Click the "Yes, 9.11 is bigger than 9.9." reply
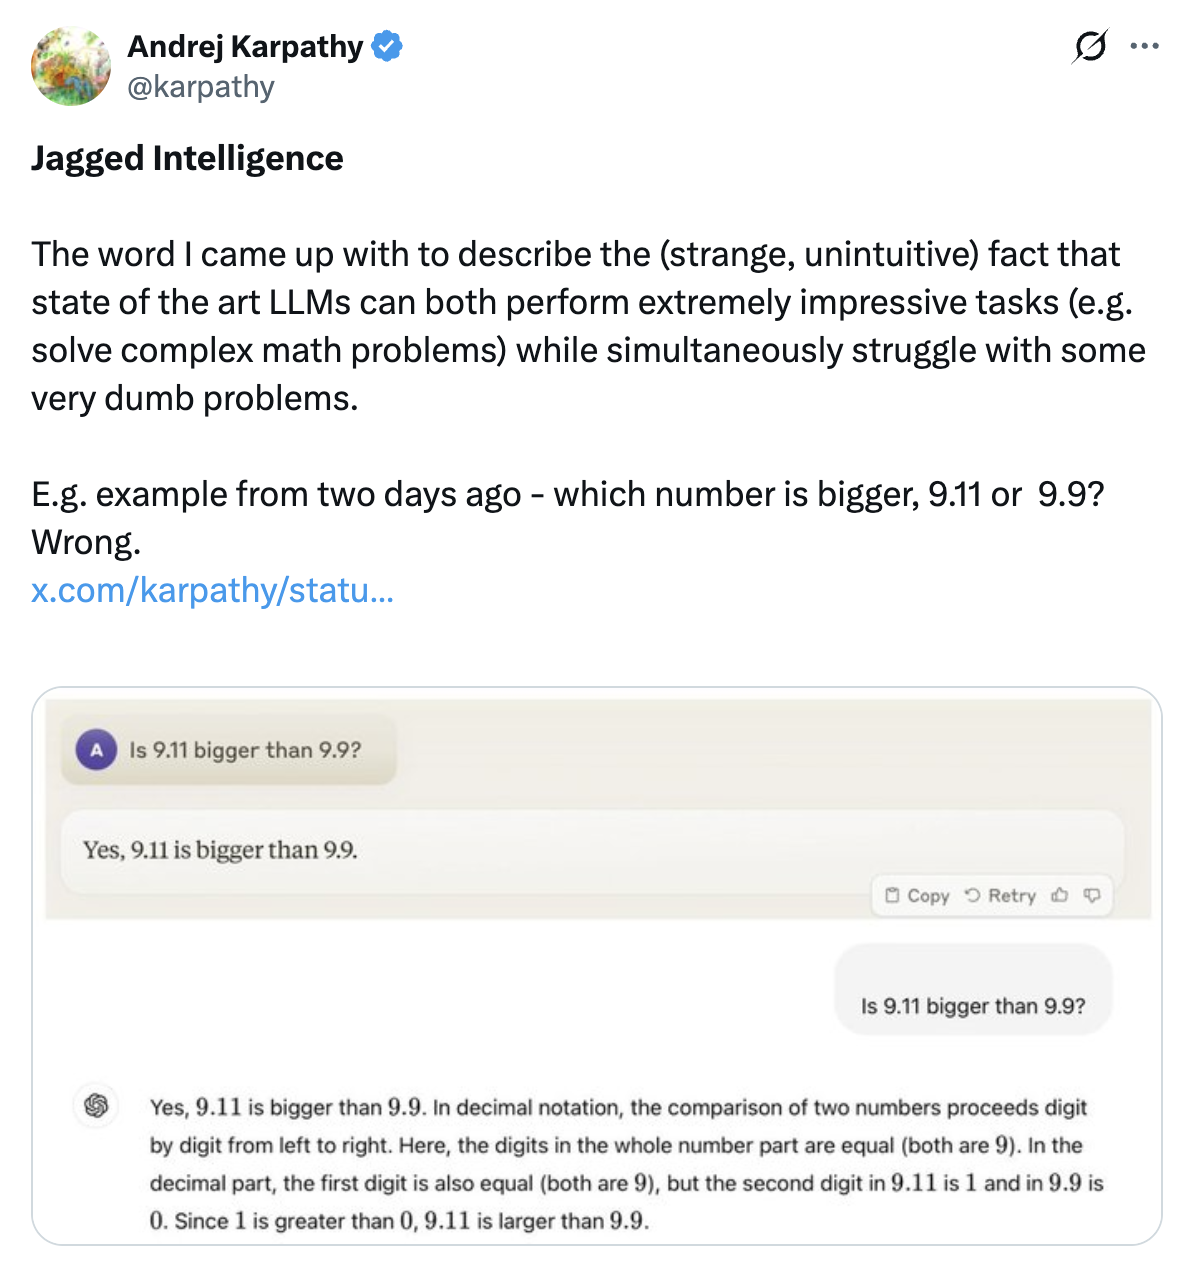The image size is (1190, 1270). point(220,850)
